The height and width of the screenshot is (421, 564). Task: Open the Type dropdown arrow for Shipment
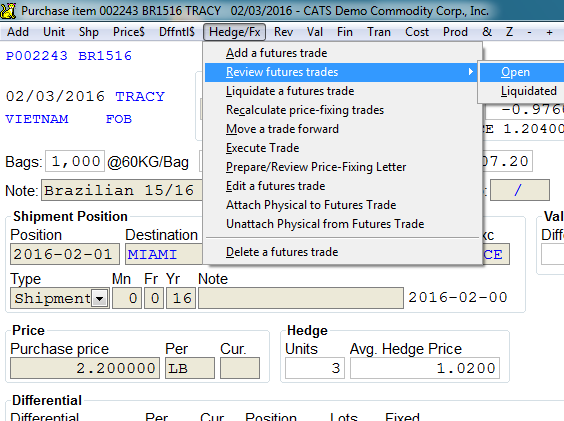[100, 298]
